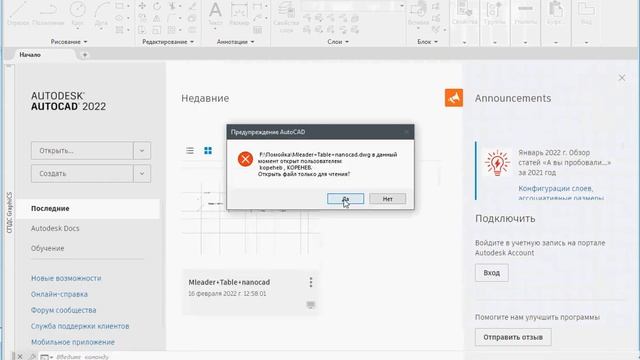Choose the Ellipse draw tool
The image size is (640, 360).
pos(119,18)
